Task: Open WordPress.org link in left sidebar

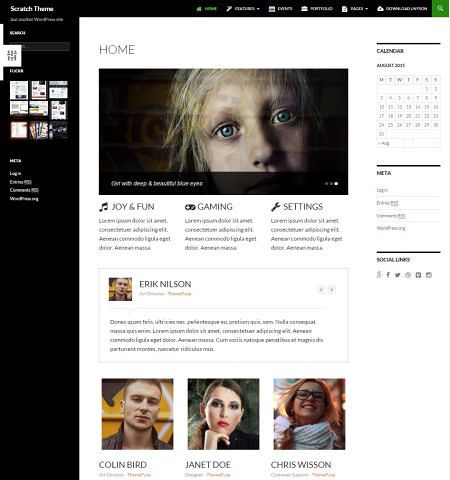Action: tap(24, 199)
